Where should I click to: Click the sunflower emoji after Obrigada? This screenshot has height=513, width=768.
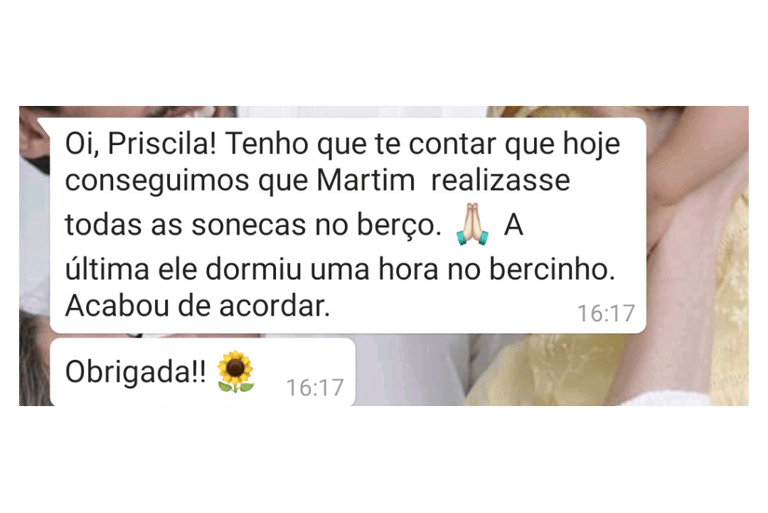point(236,371)
